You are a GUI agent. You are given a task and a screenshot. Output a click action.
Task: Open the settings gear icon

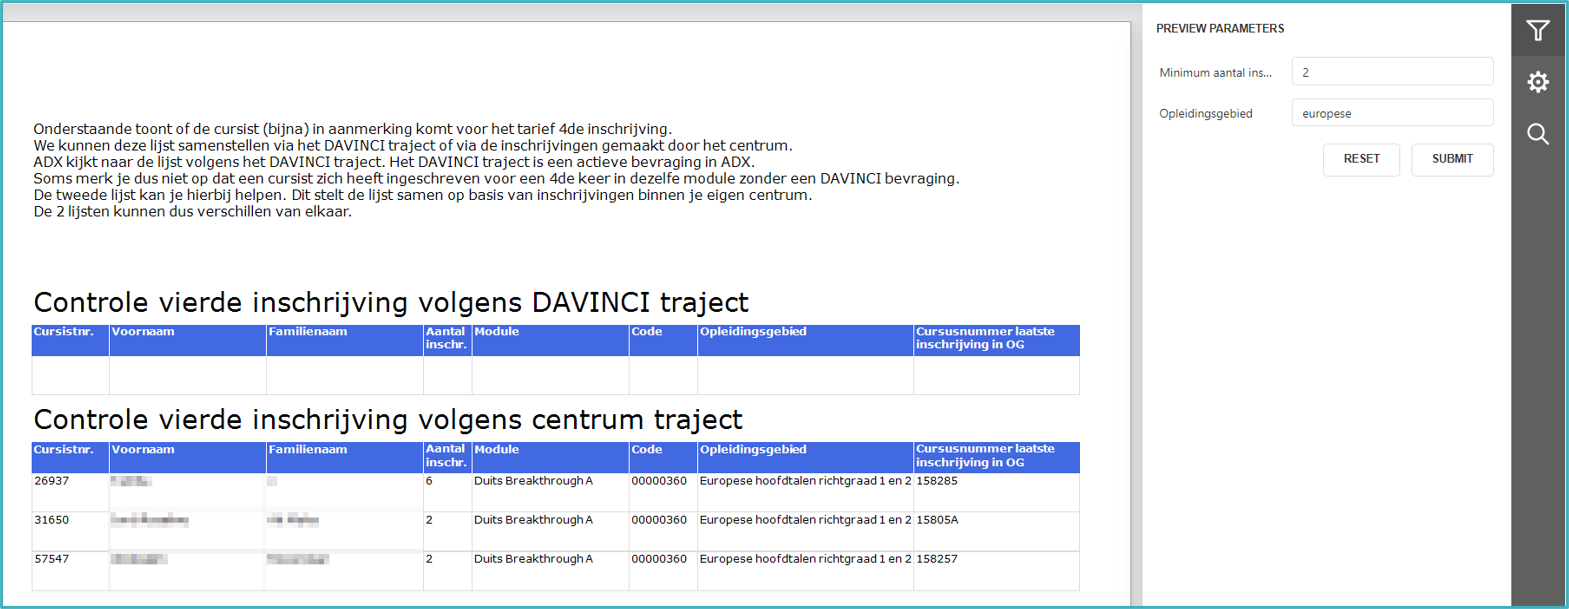tap(1538, 82)
